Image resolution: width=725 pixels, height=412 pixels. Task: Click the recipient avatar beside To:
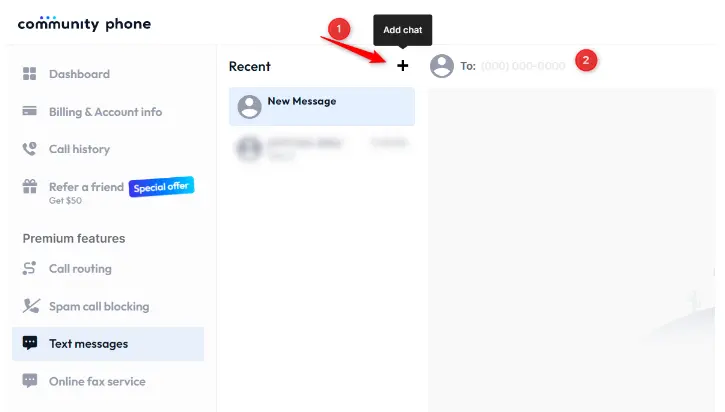tap(442, 66)
